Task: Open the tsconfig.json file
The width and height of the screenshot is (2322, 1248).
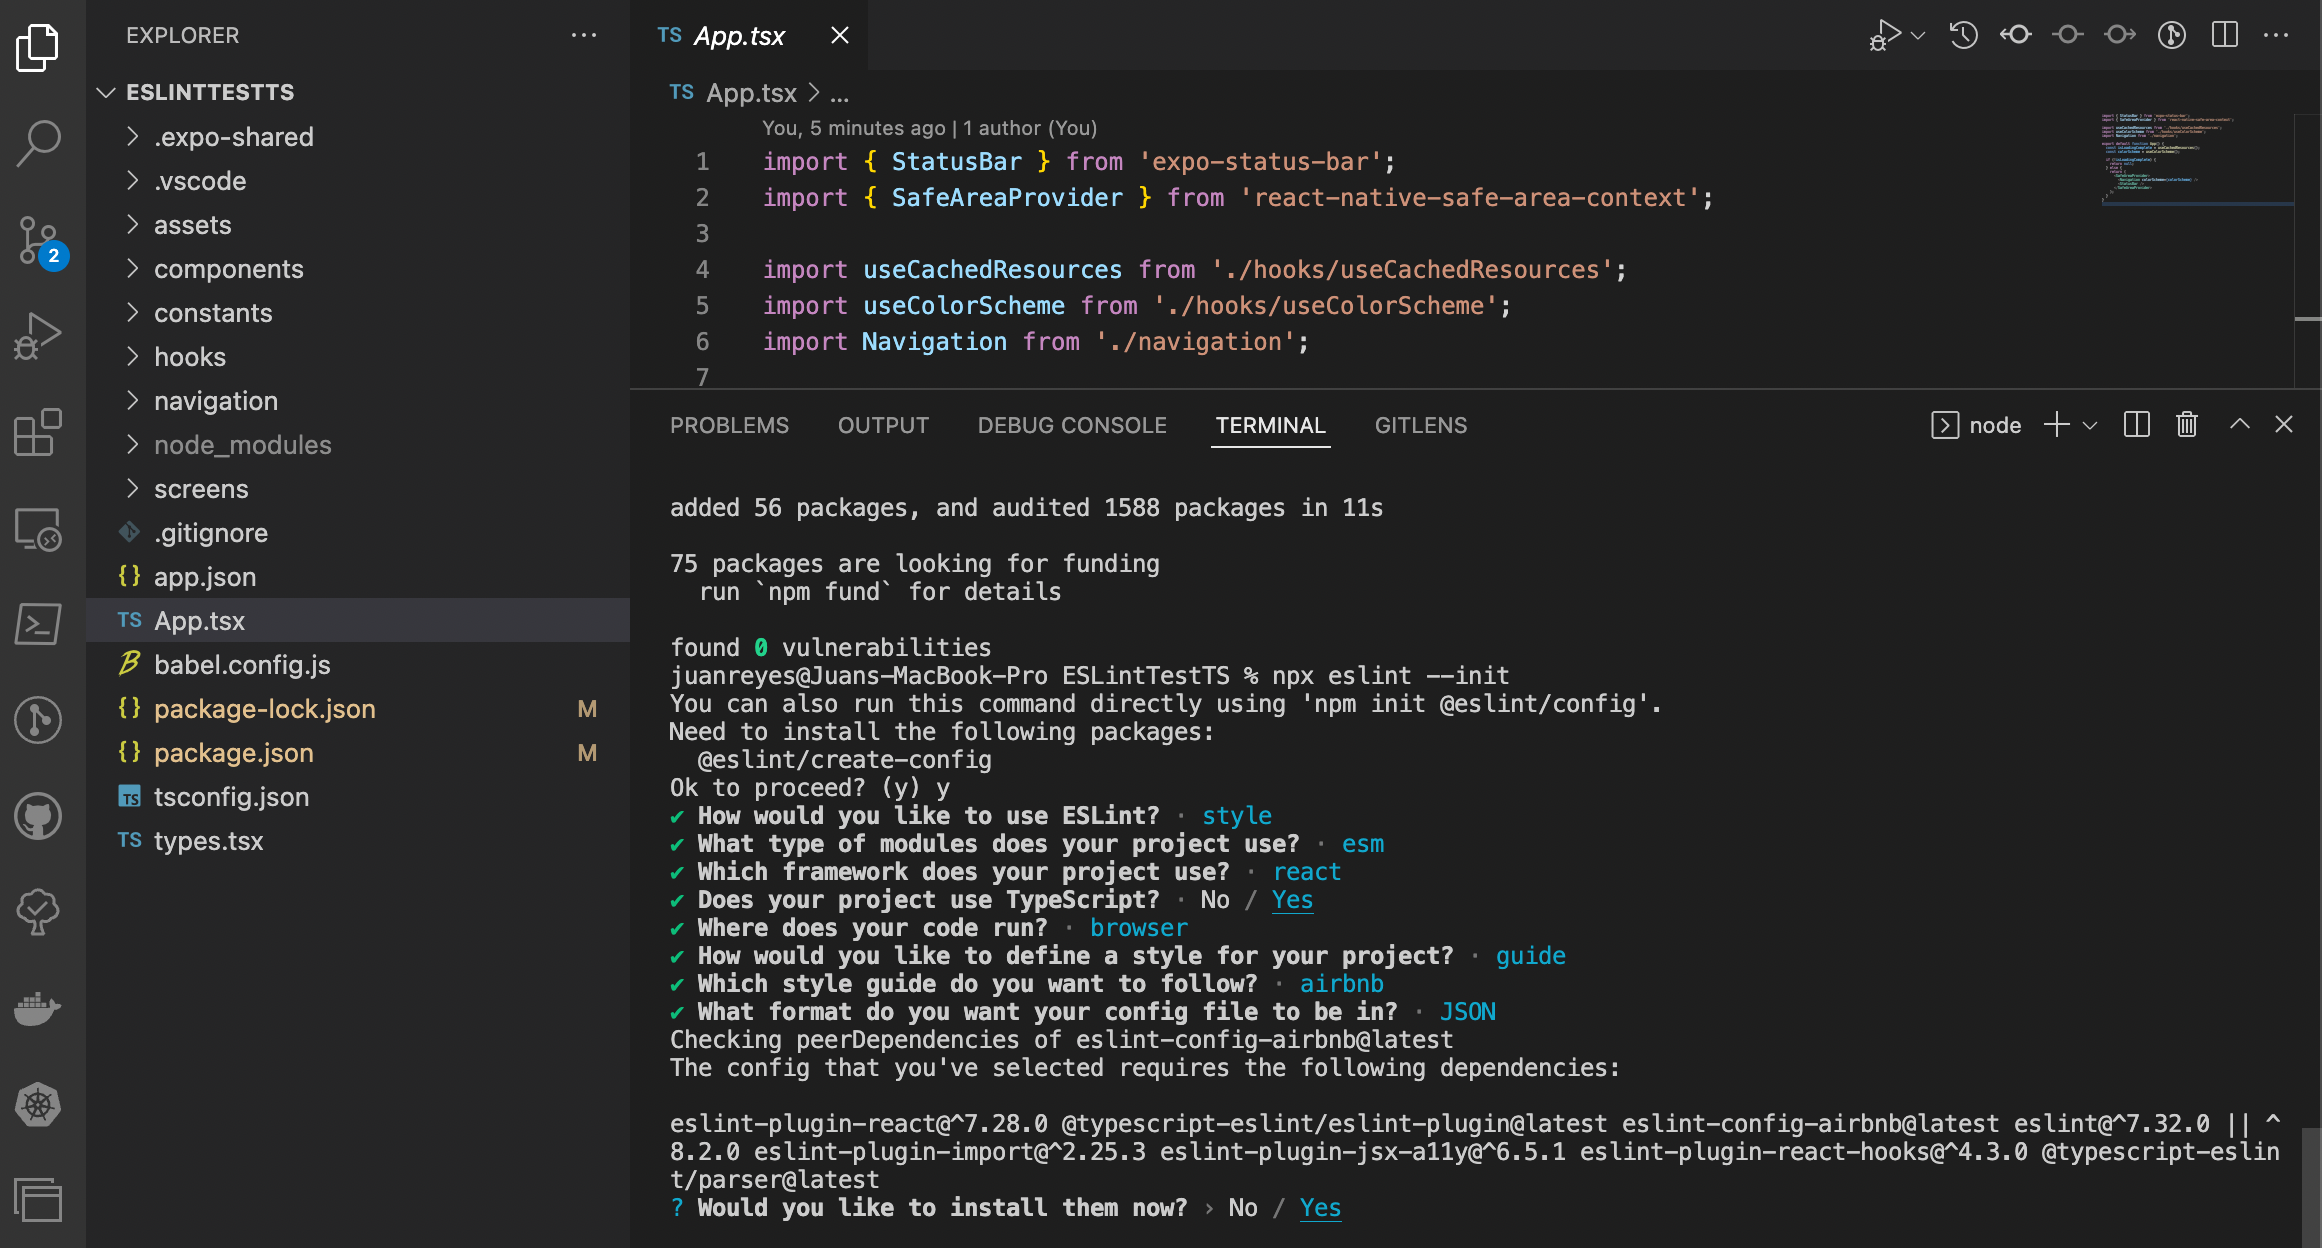Action: 358,797
